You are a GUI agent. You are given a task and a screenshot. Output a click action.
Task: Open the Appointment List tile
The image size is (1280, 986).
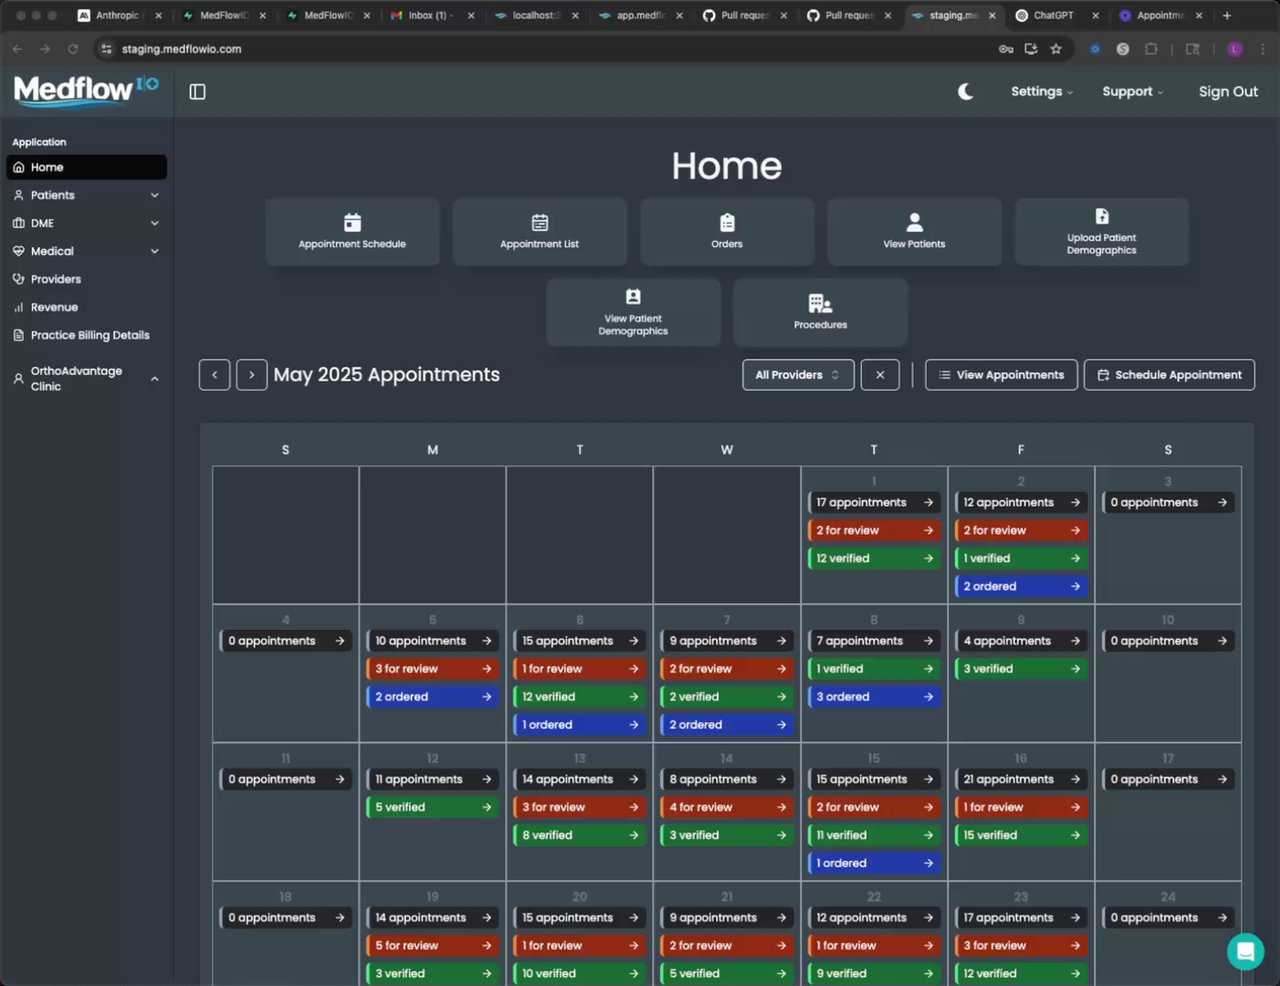(x=539, y=232)
